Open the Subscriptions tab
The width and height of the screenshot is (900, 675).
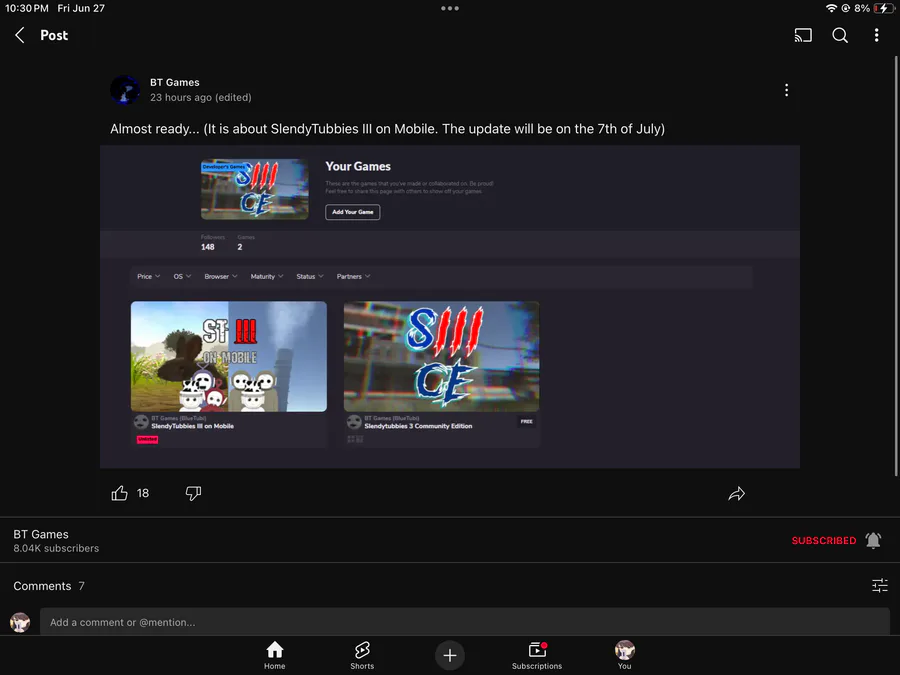(537, 655)
